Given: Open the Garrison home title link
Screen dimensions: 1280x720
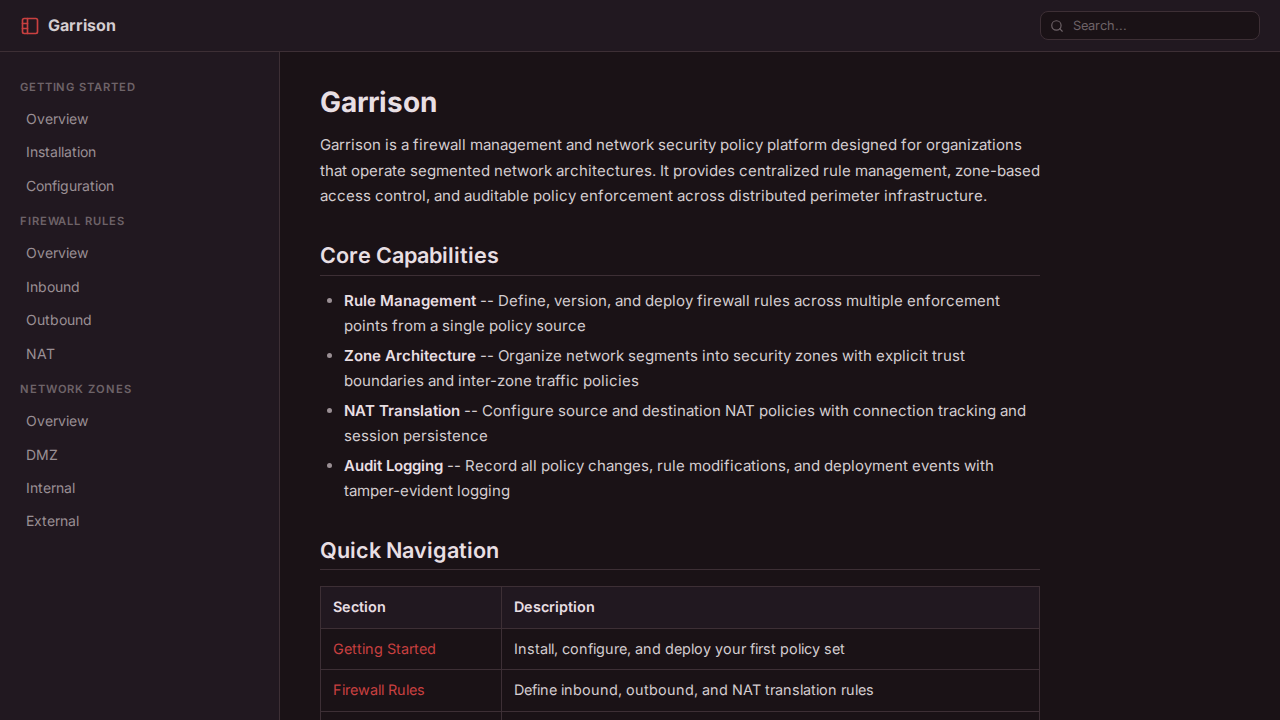Looking at the screenshot, I should tap(82, 26).
